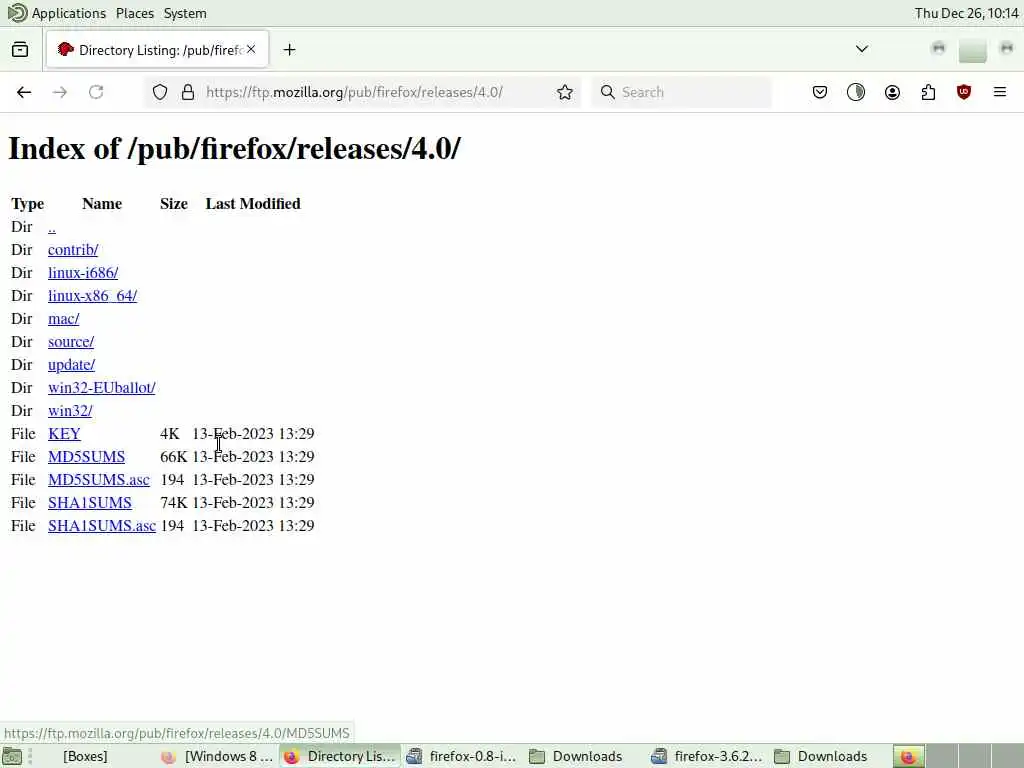Screen dimensions: 1024x768
Task: Open the source/ directory
Action: tap(71, 342)
